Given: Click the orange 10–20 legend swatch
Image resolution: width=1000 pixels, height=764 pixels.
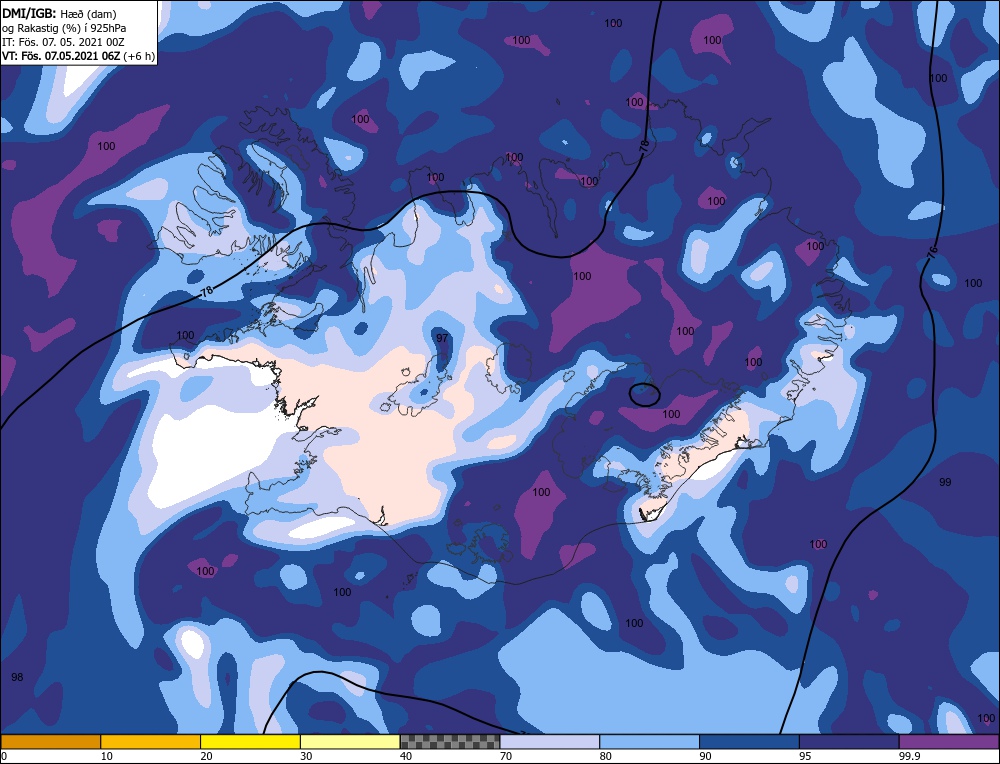Looking at the screenshot, I should coord(151,741).
